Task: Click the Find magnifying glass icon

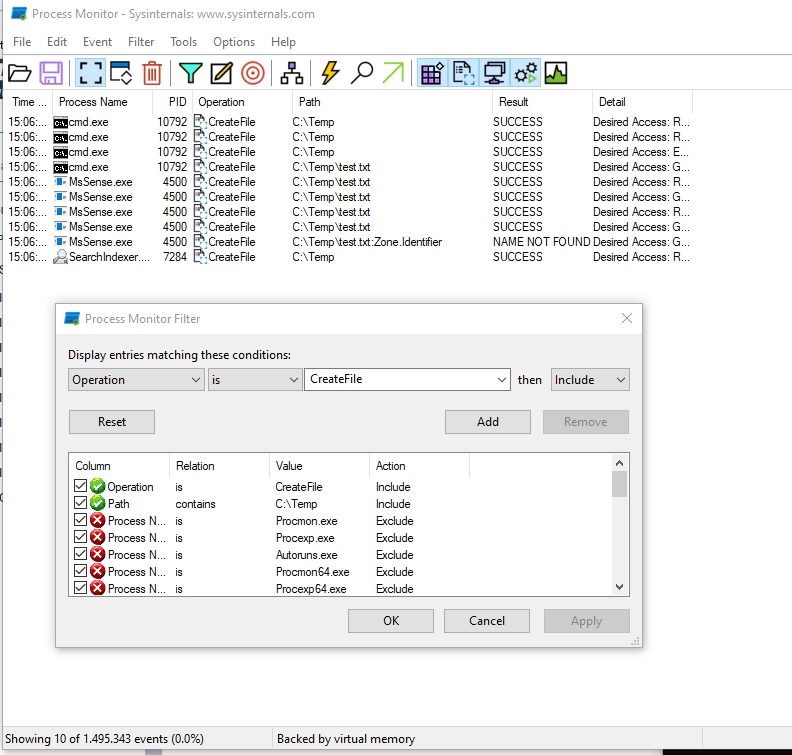Action: [x=362, y=73]
